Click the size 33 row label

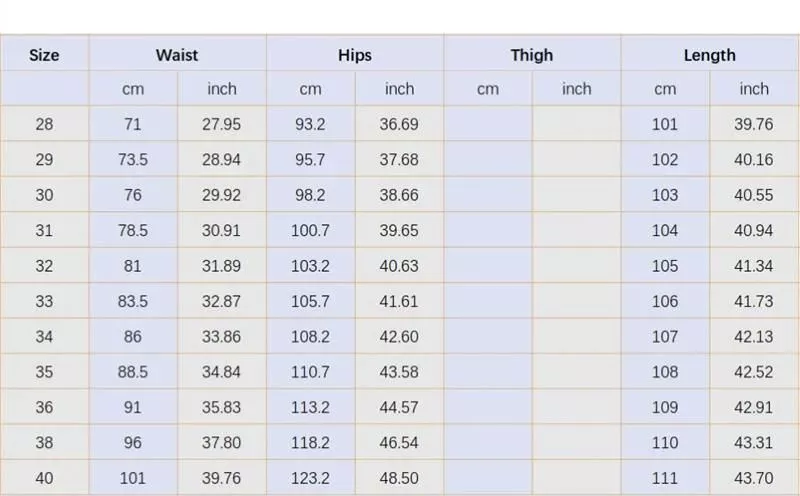click(44, 301)
